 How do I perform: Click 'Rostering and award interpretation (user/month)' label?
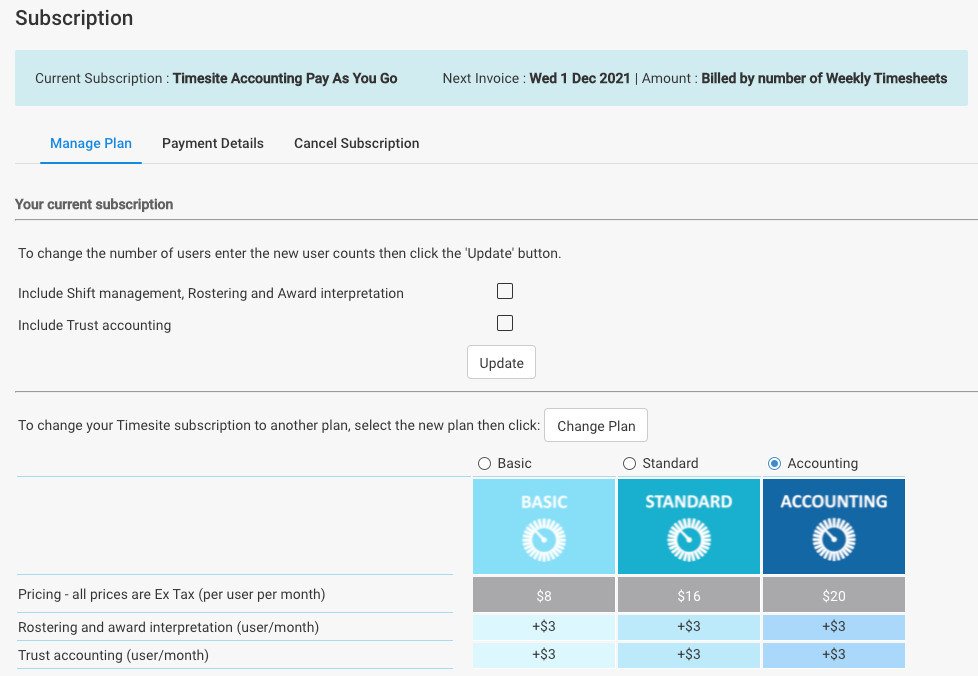click(168, 627)
